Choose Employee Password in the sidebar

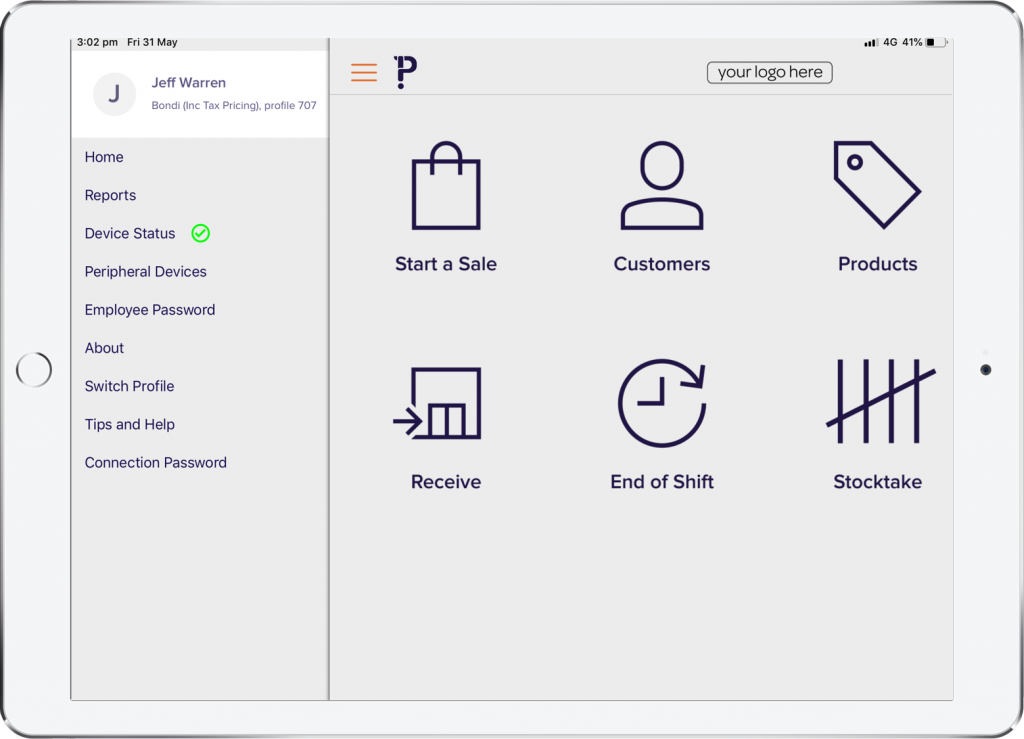tap(150, 309)
